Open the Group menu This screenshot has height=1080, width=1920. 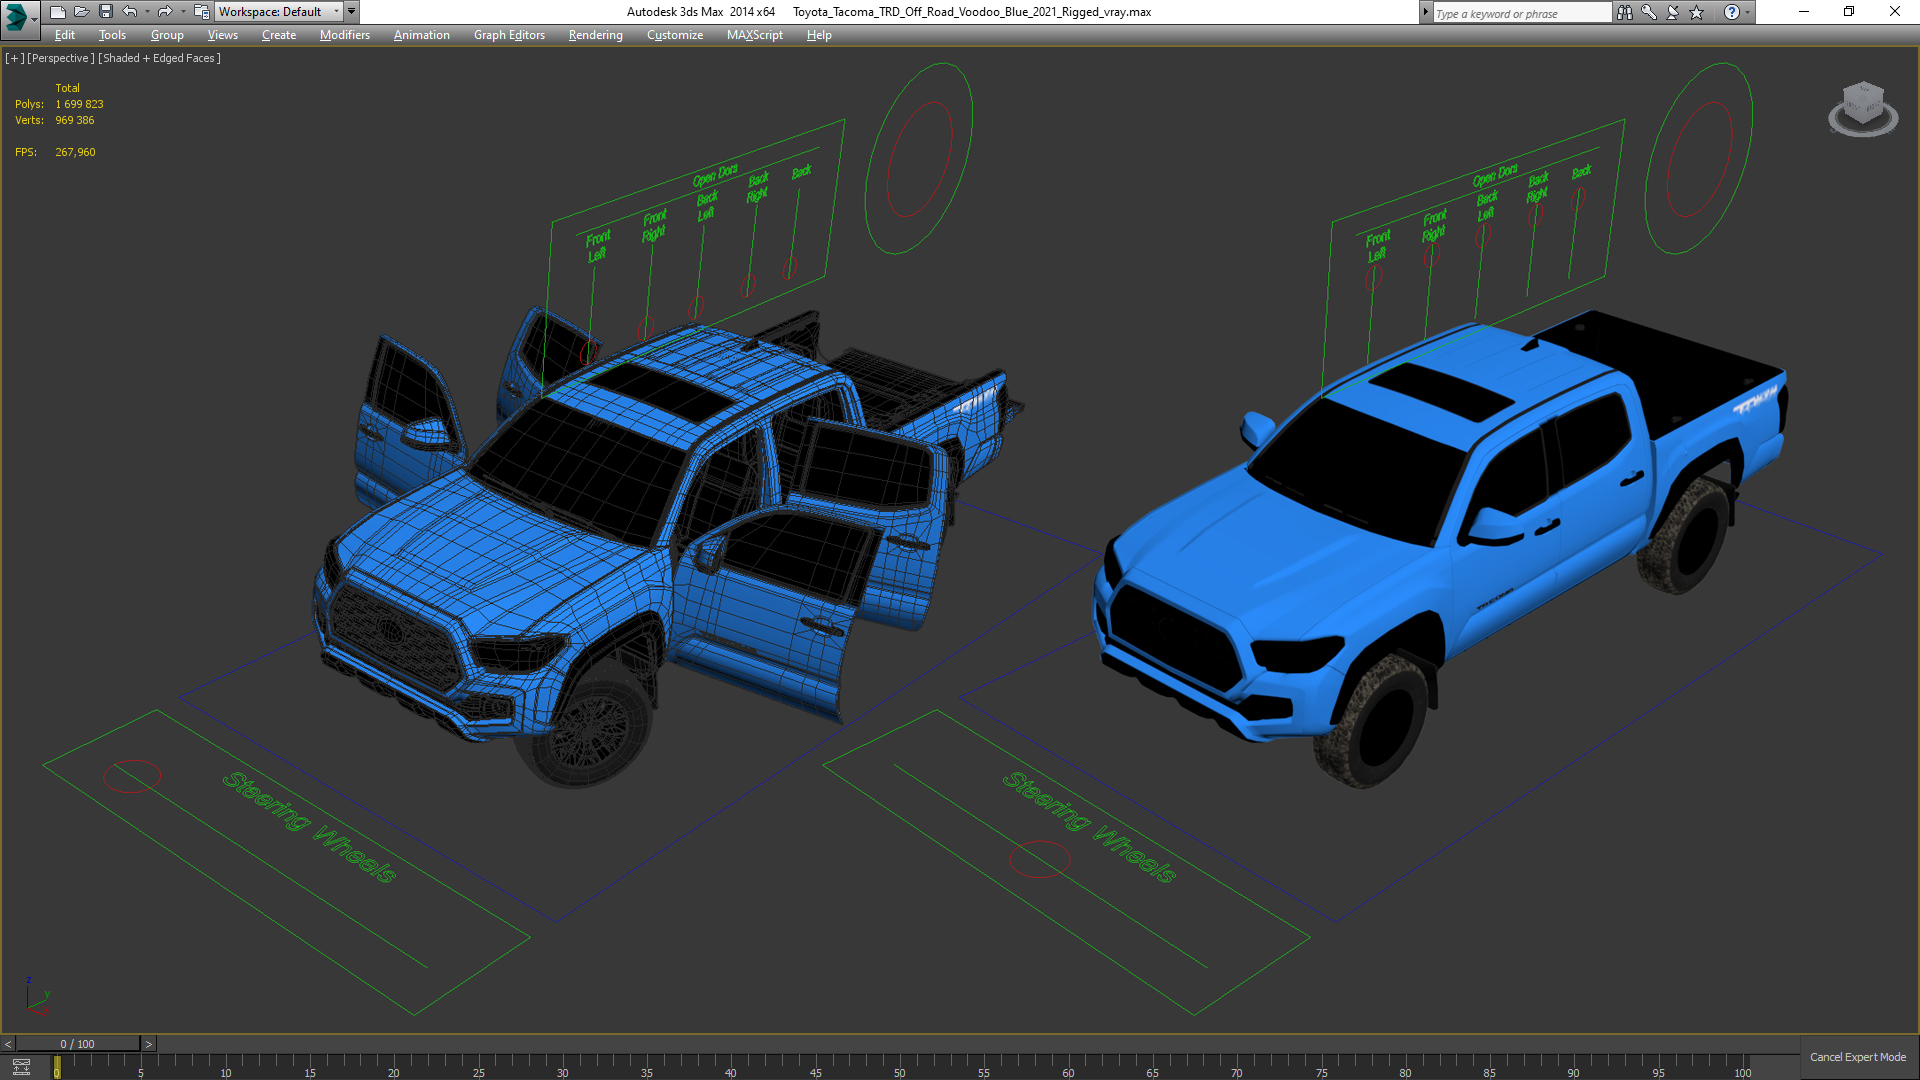point(167,35)
